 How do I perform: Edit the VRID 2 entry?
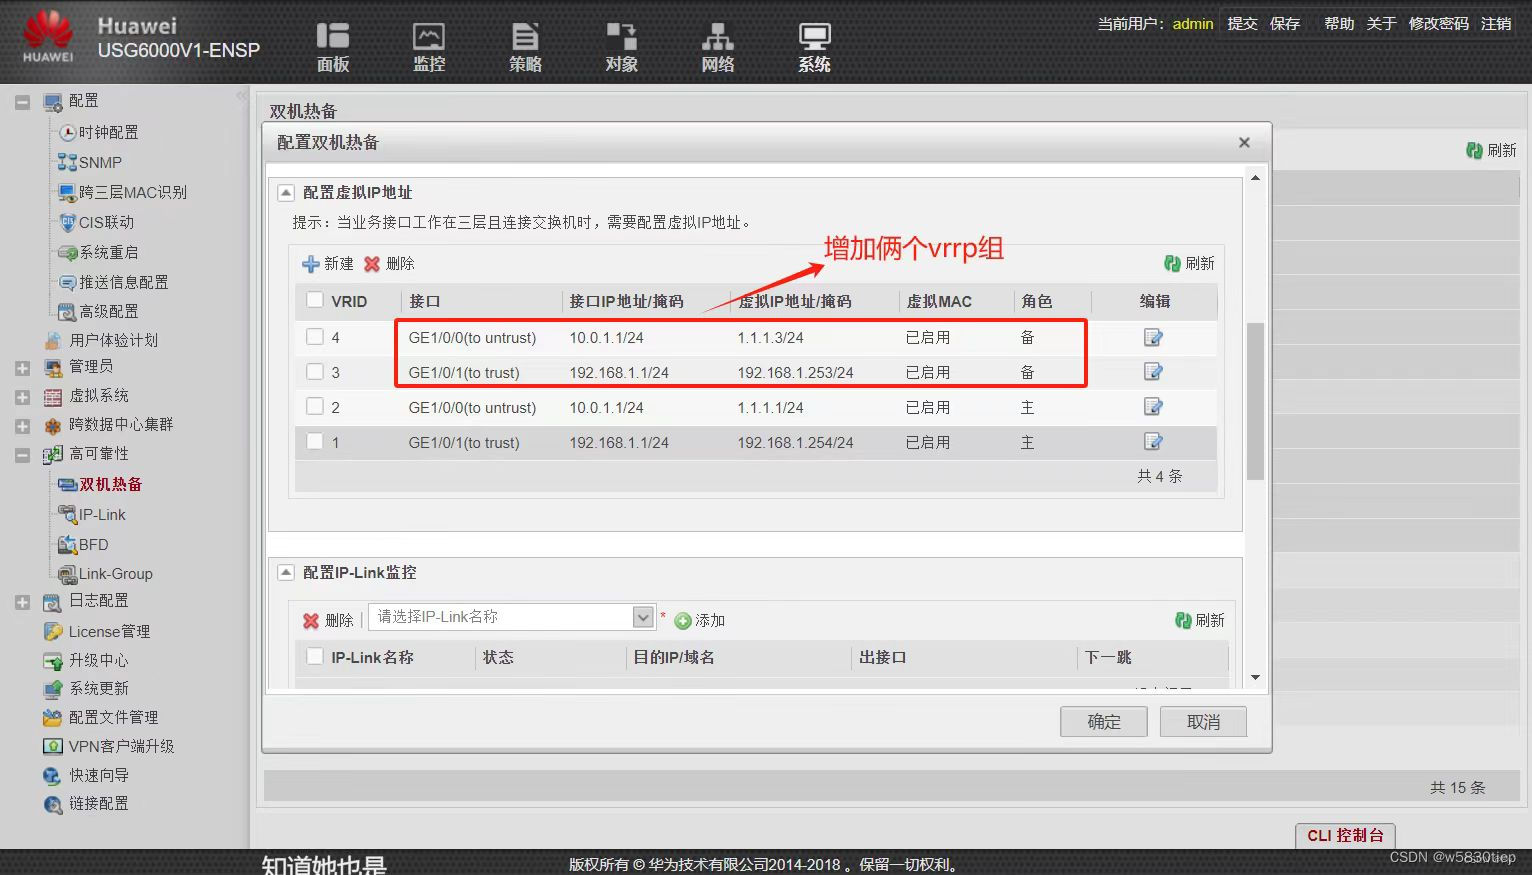[1153, 407]
